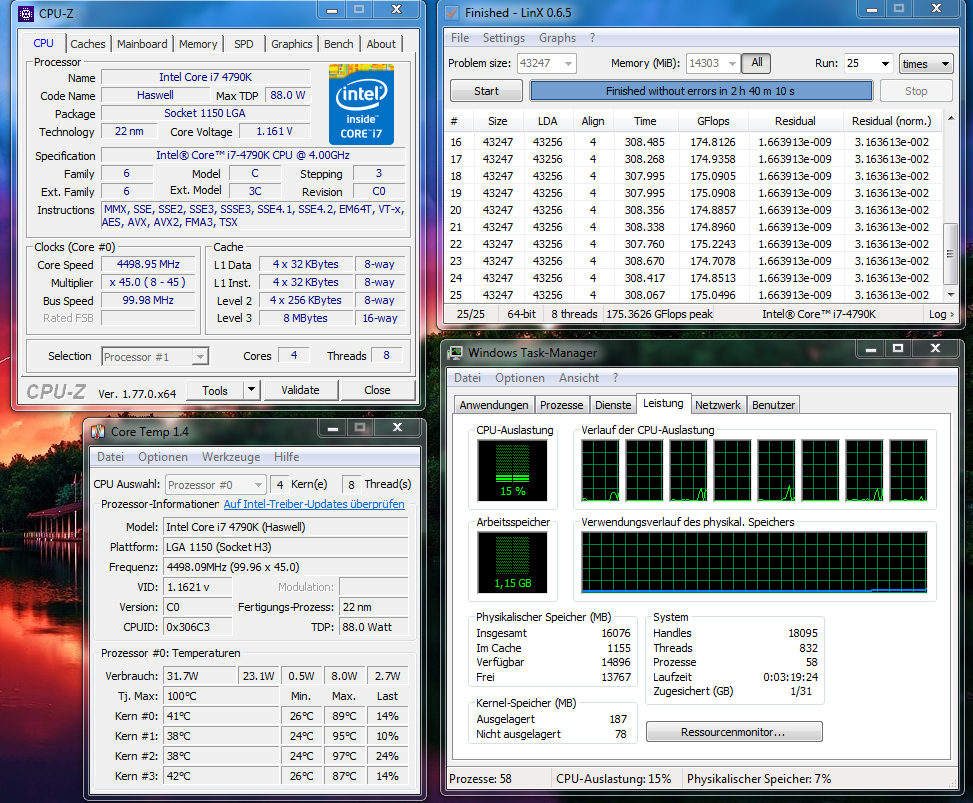Switch to the Anwendungen tab in Task-Manager
The image size is (973, 803).
click(x=494, y=405)
